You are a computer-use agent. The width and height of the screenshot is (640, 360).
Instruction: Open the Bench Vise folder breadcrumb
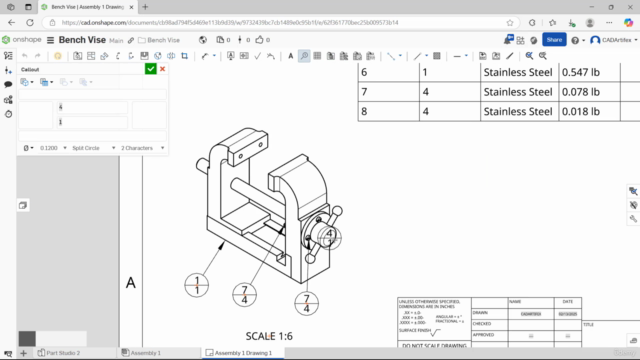pyautogui.click(x=159, y=40)
